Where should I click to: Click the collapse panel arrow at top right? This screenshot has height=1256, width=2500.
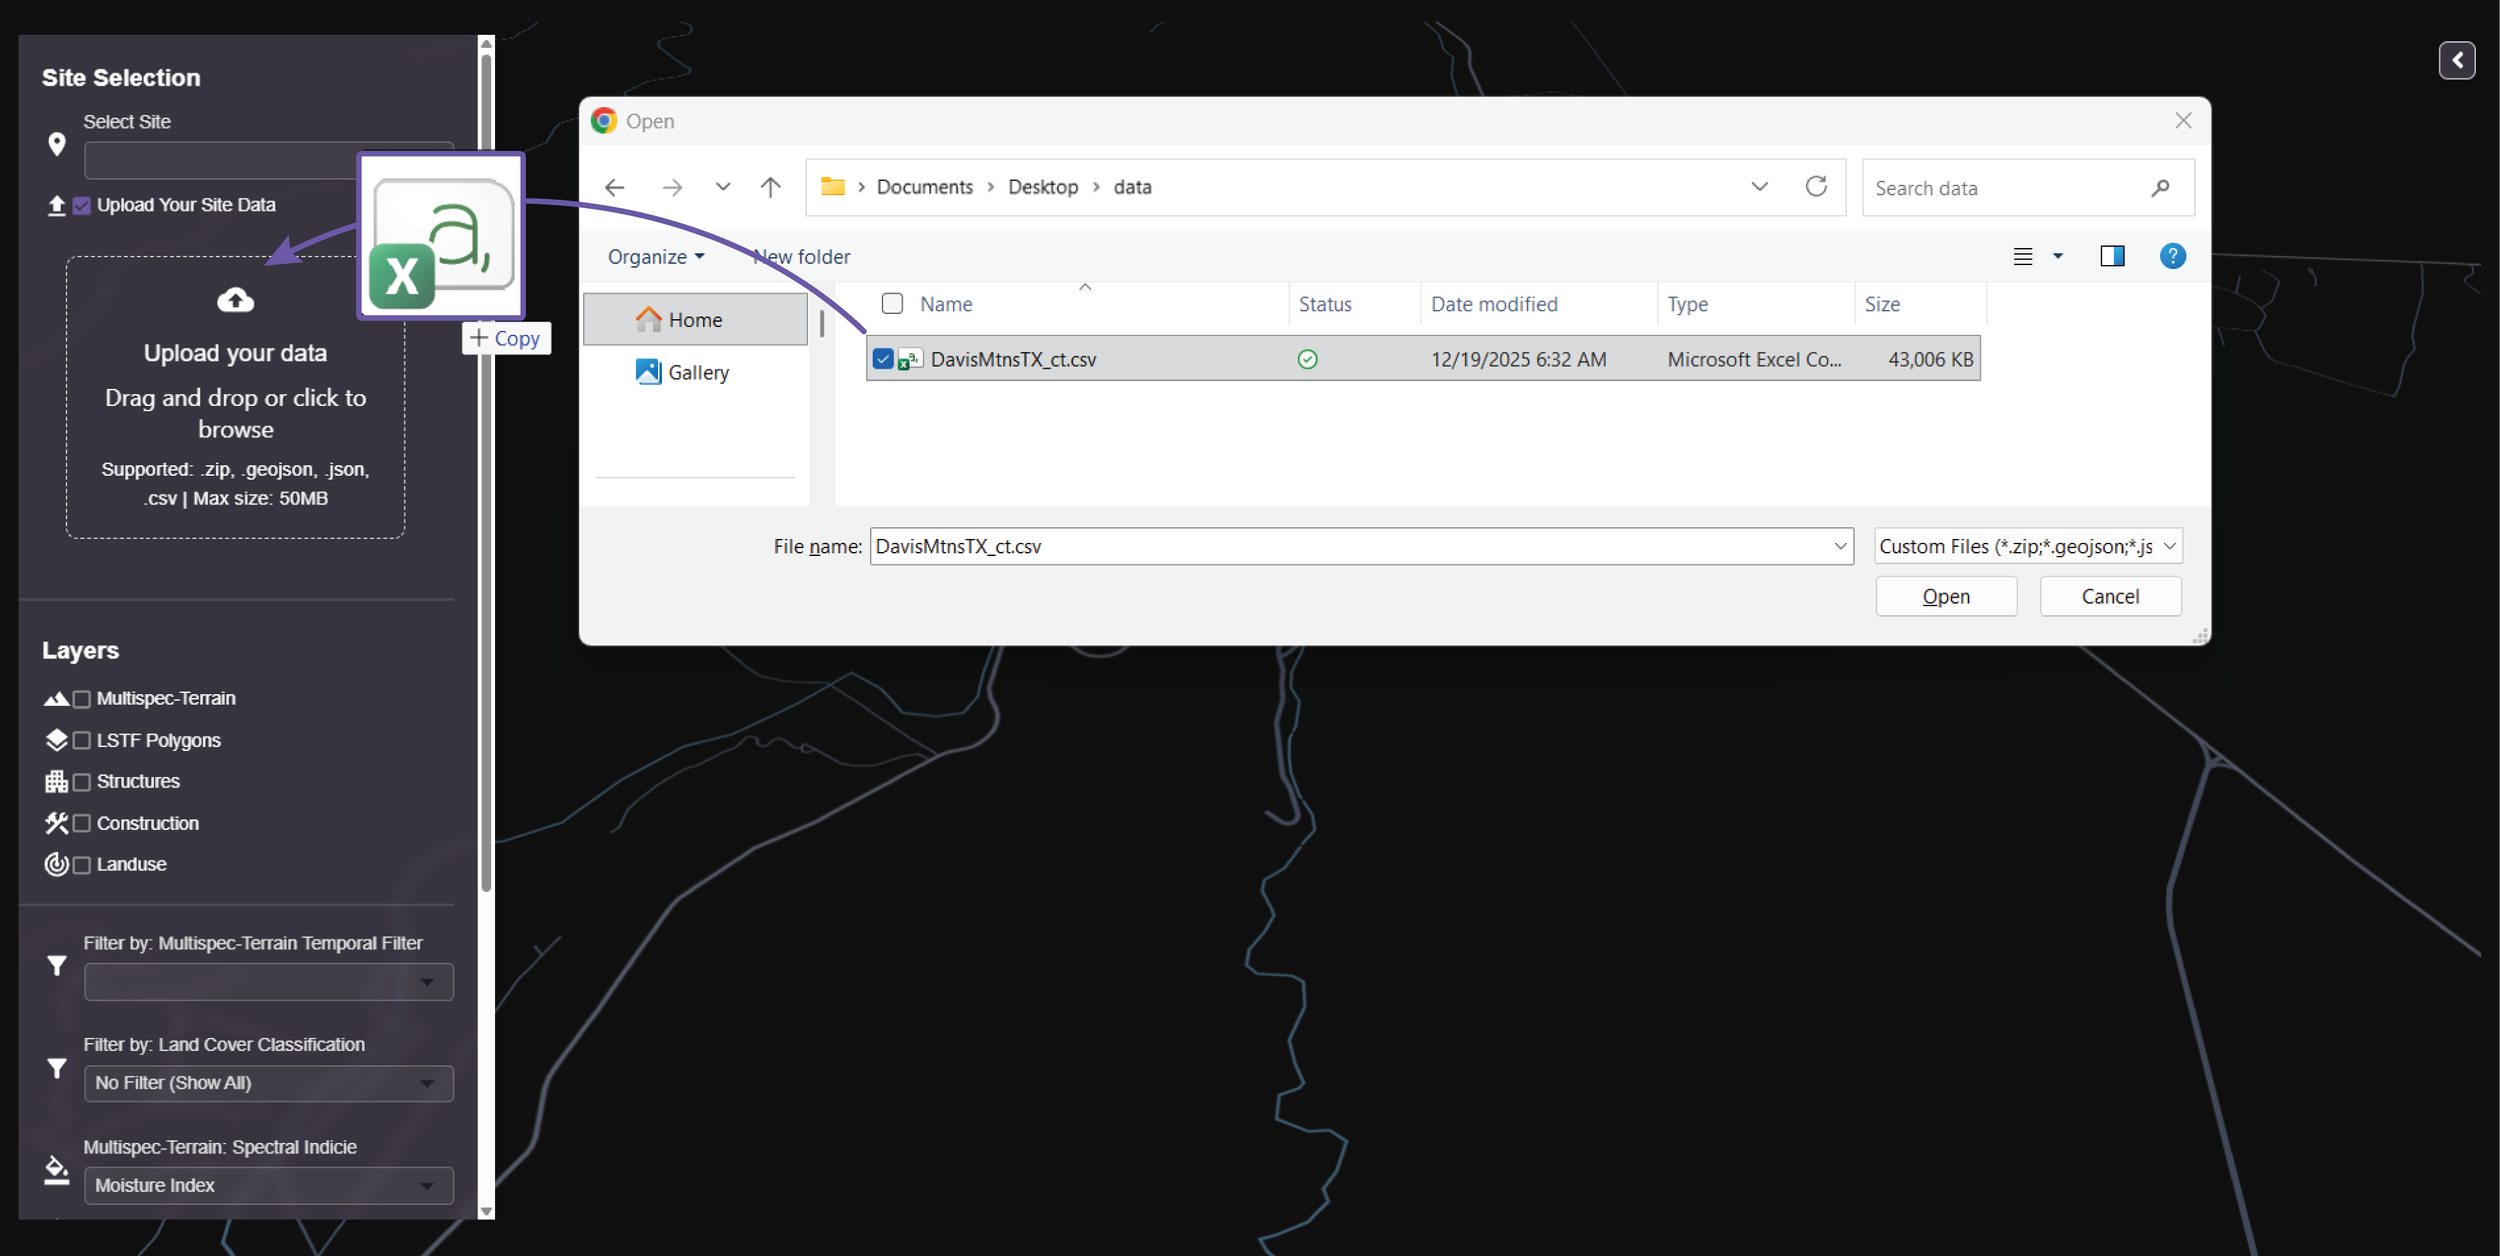pos(2456,60)
